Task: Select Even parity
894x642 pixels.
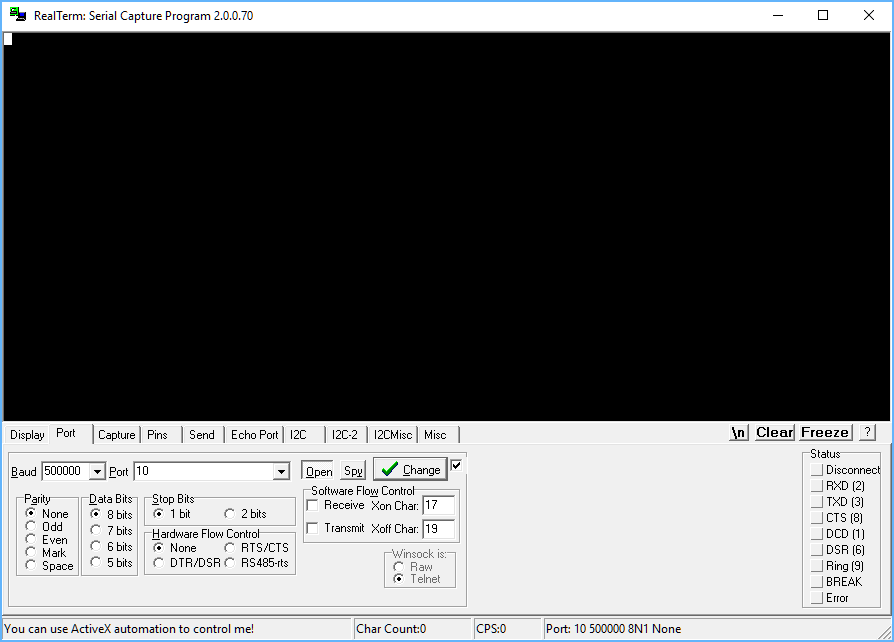Action: click(x=31, y=540)
